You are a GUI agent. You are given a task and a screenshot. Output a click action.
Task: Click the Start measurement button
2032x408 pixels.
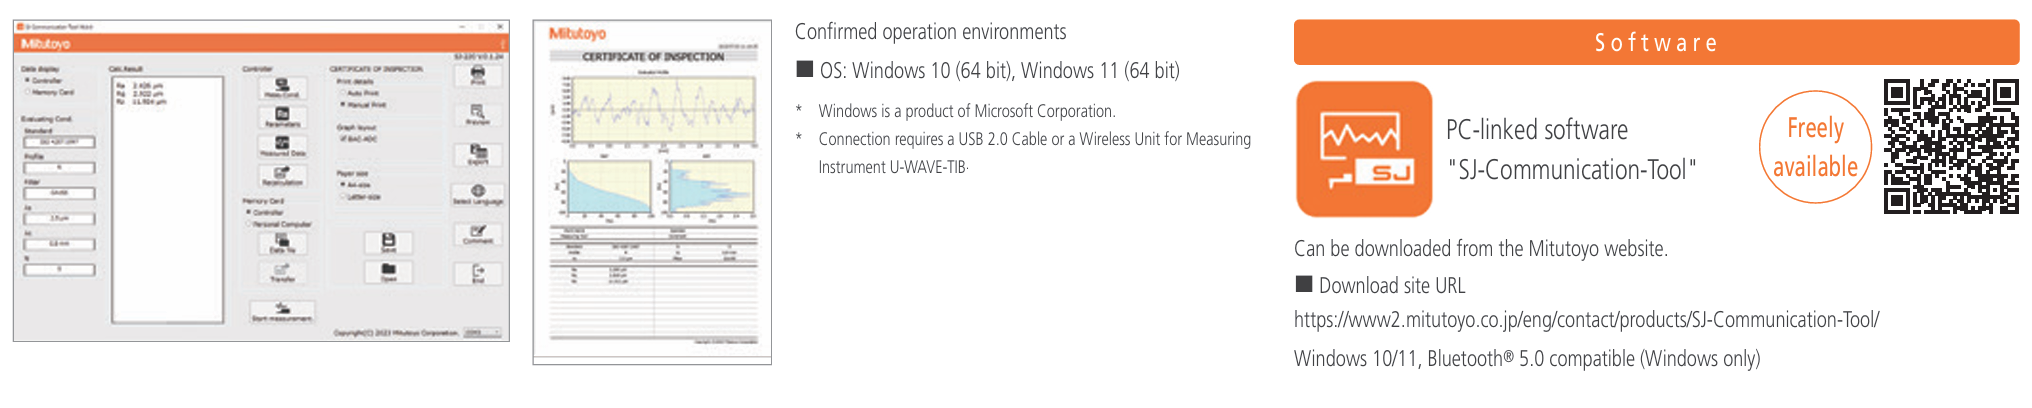[x=282, y=311]
